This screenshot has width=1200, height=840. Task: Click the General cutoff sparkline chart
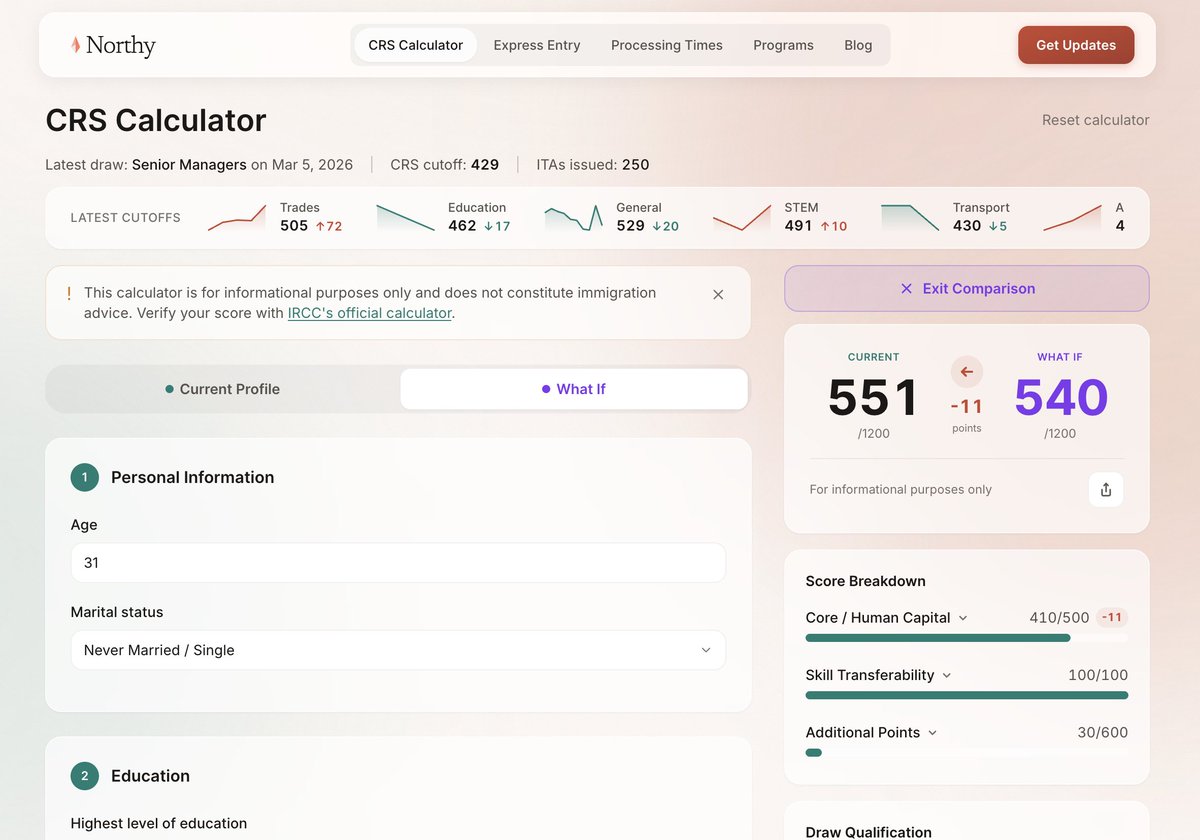tap(574, 218)
